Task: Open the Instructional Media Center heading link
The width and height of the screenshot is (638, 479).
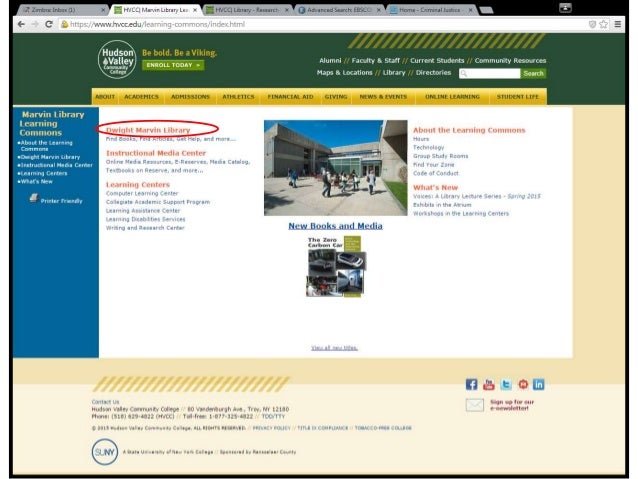Action: click(x=156, y=153)
